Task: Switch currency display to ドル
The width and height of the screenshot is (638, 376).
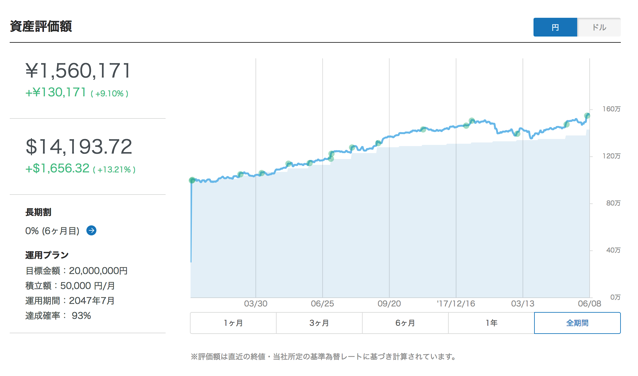Action: (x=599, y=27)
